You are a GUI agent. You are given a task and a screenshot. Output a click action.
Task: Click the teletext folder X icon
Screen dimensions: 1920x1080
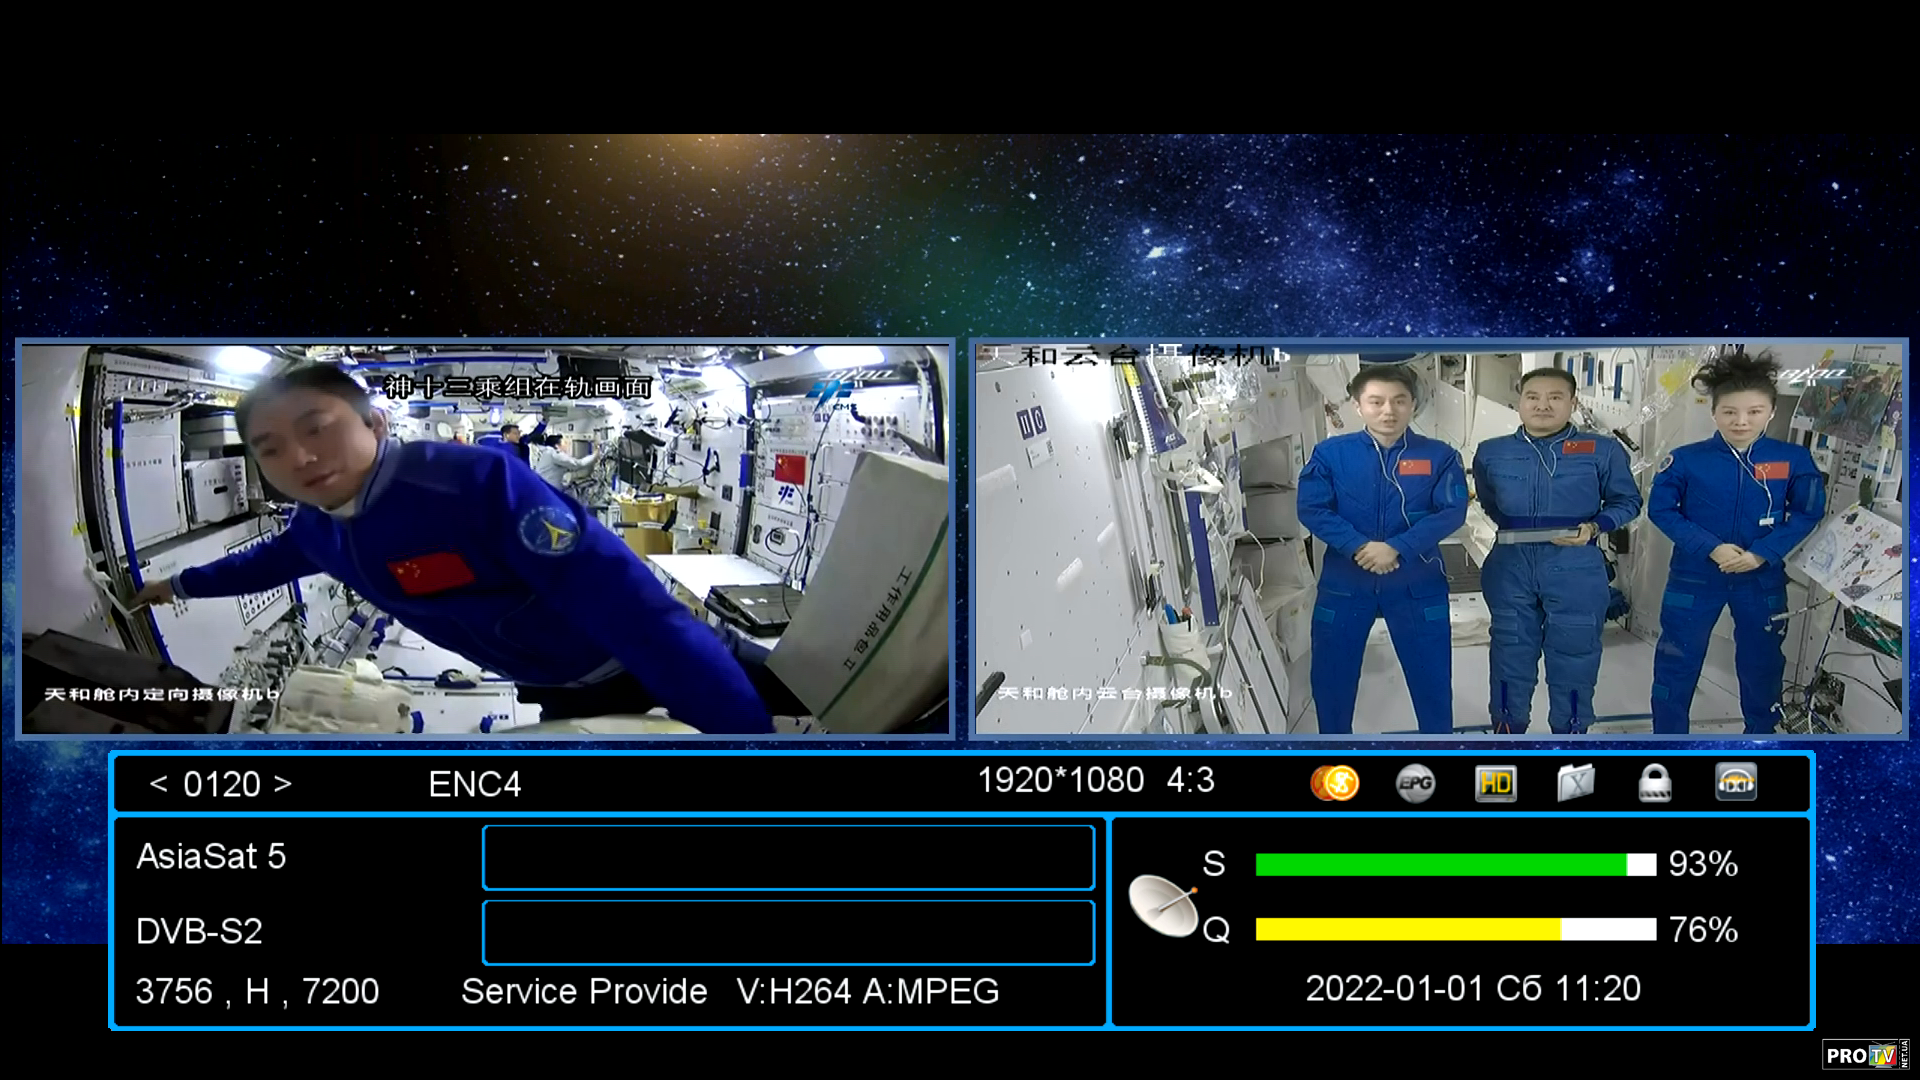coord(1575,783)
